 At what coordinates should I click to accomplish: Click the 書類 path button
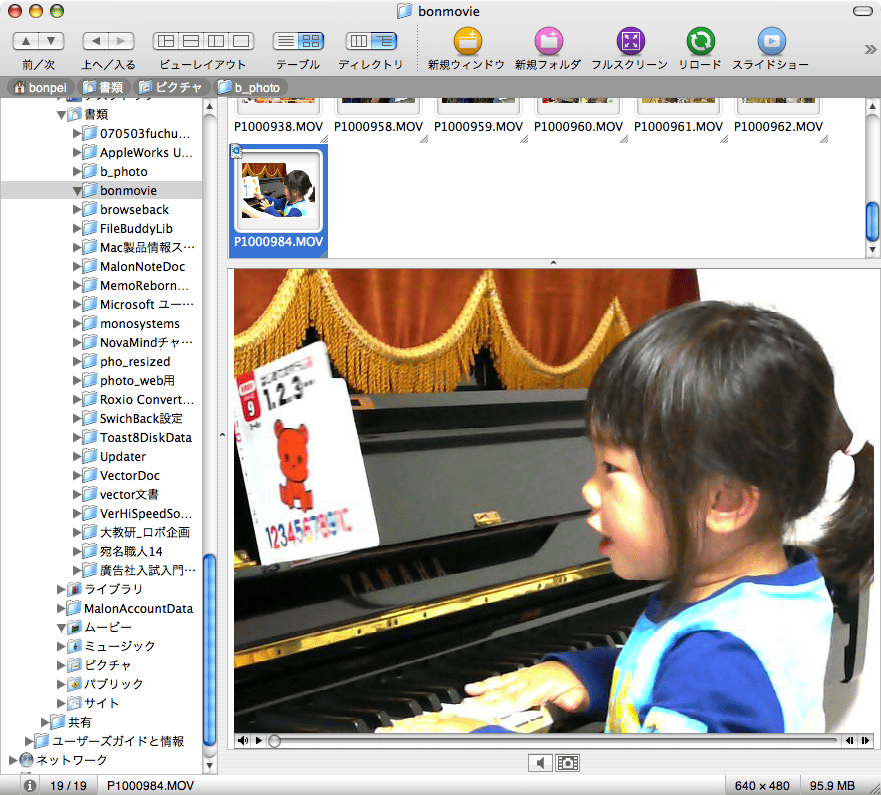(103, 87)
